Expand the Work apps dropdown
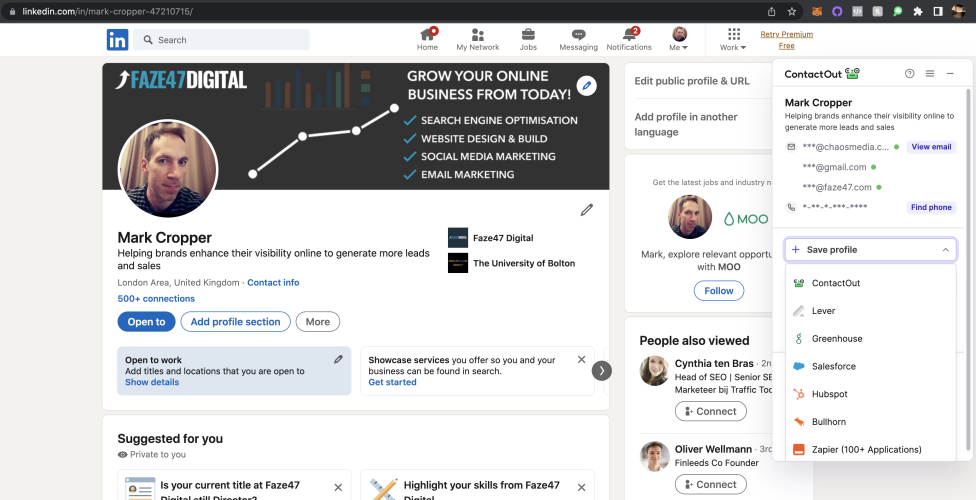Screen dimensions: 976x500 tap(733, 39)
